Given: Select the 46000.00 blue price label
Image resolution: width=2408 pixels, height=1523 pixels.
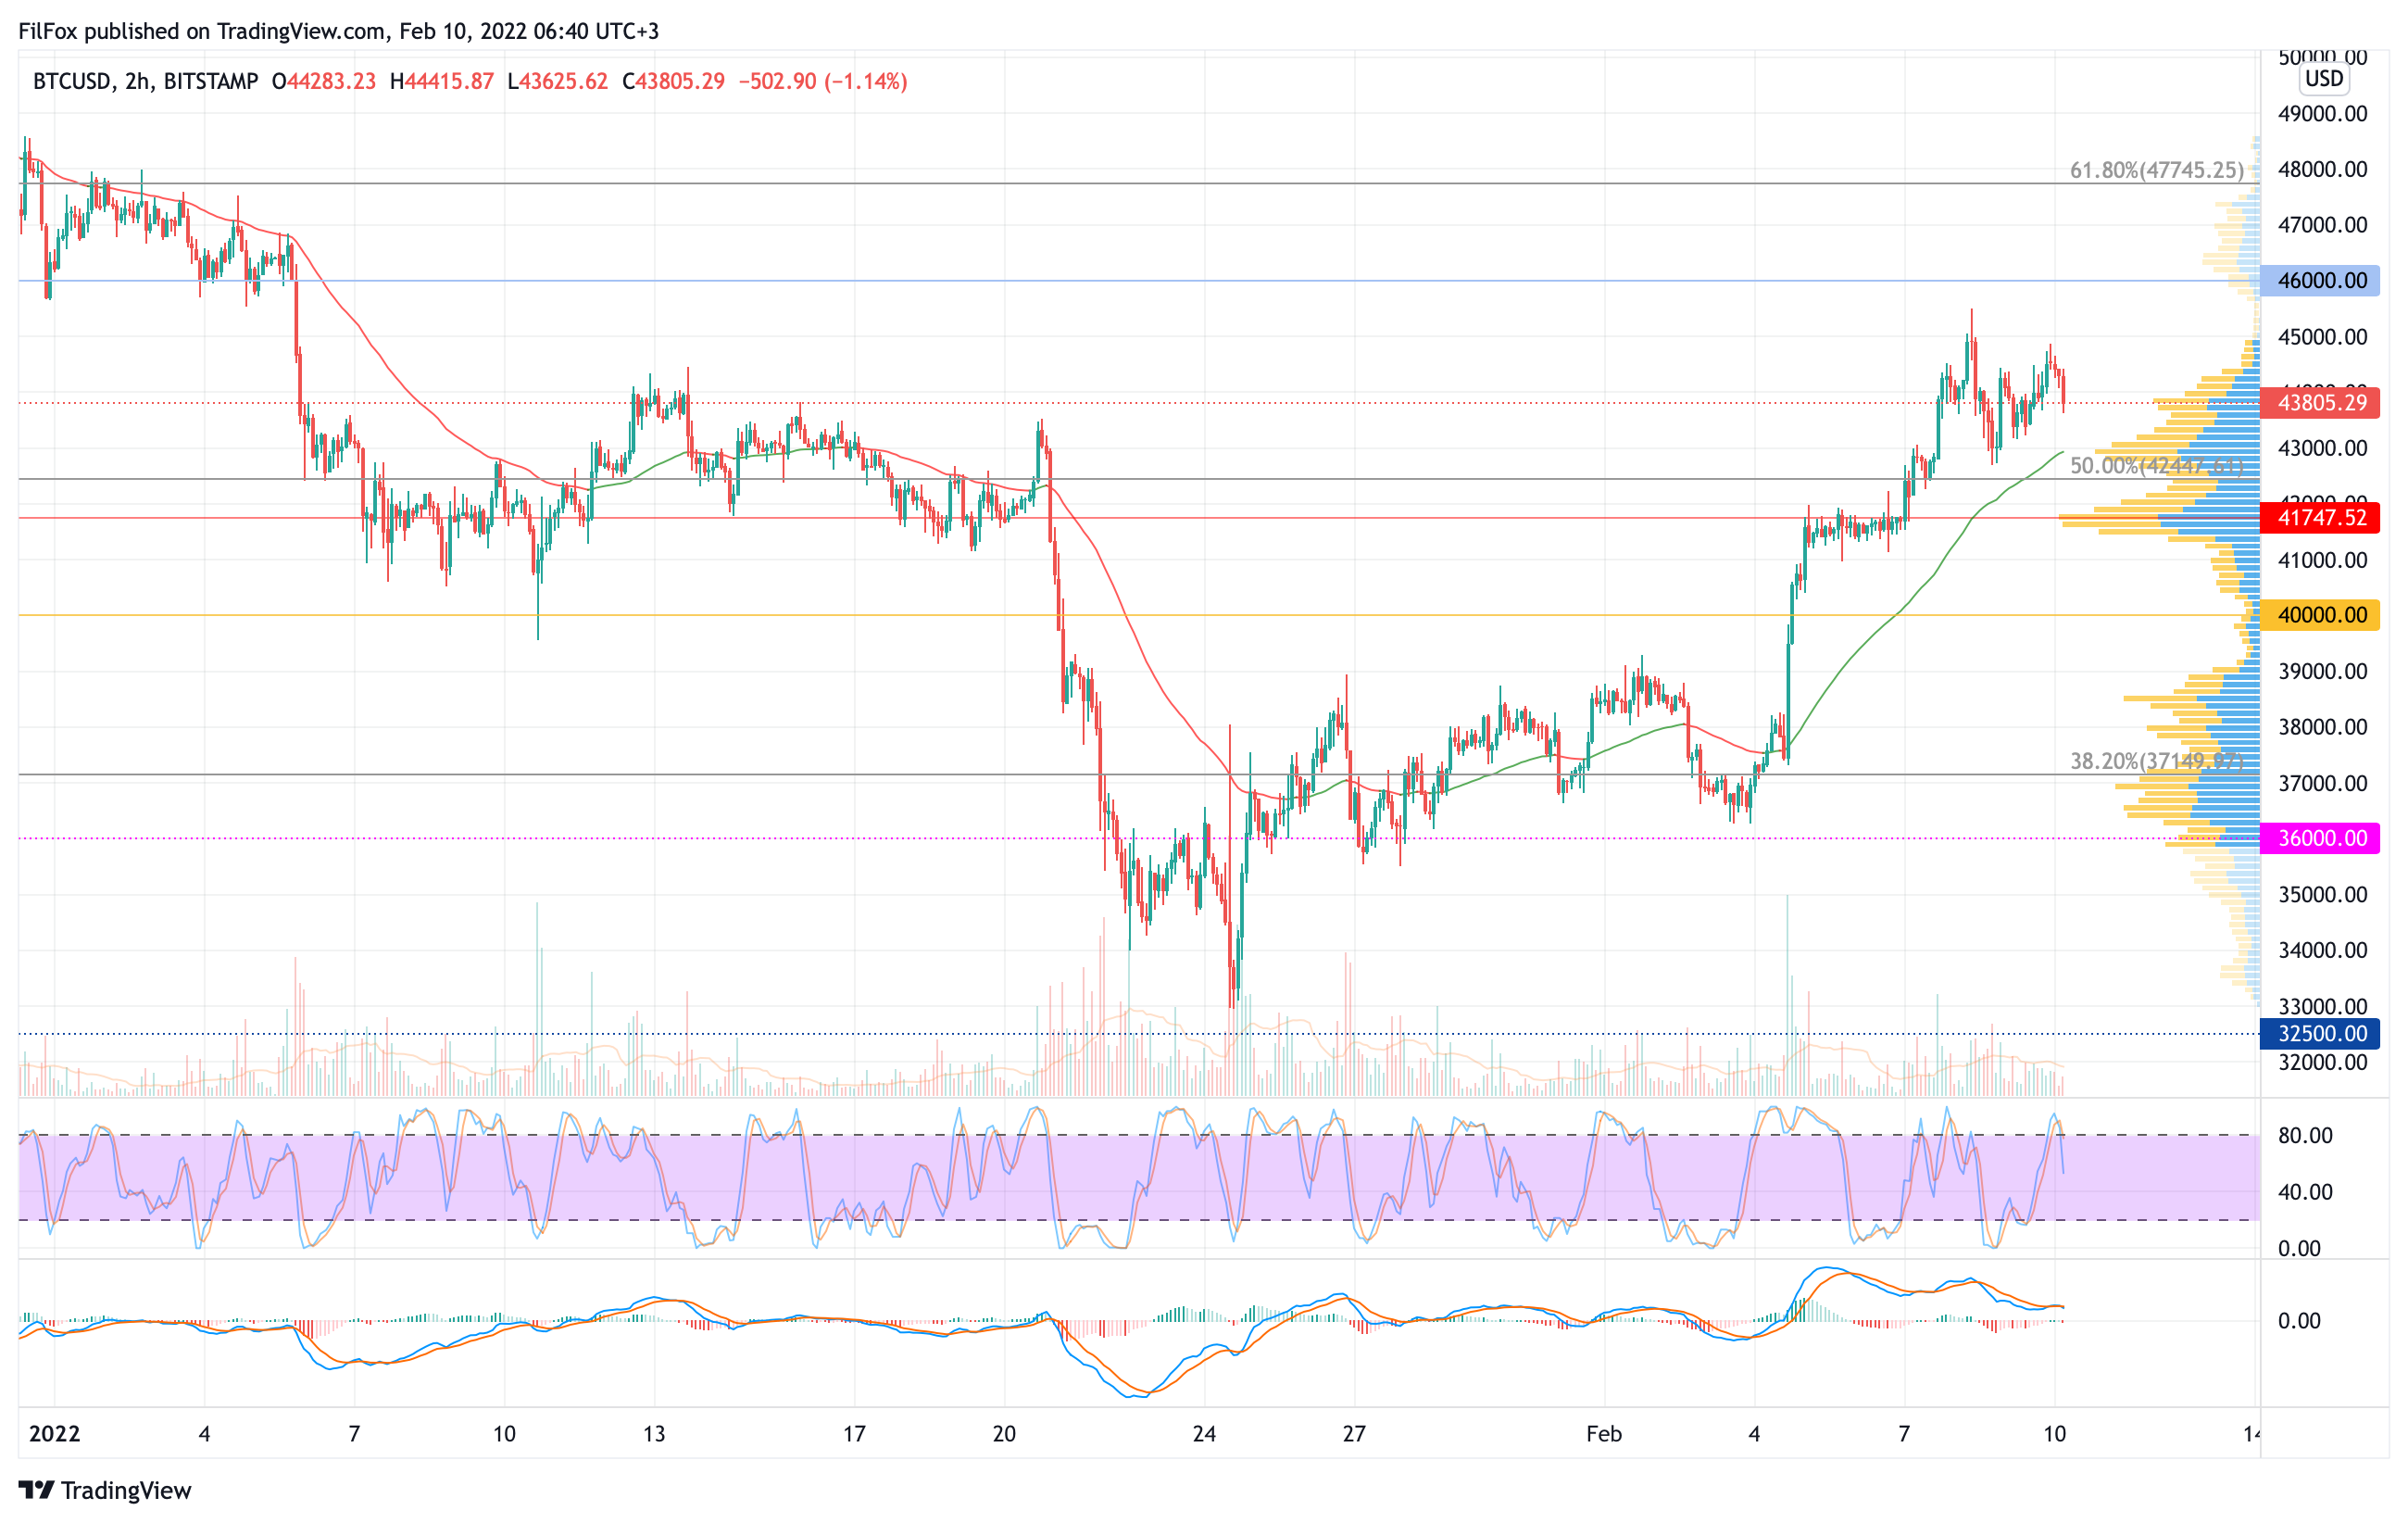Looking at the screenshot, I should tap(2321, 281).
